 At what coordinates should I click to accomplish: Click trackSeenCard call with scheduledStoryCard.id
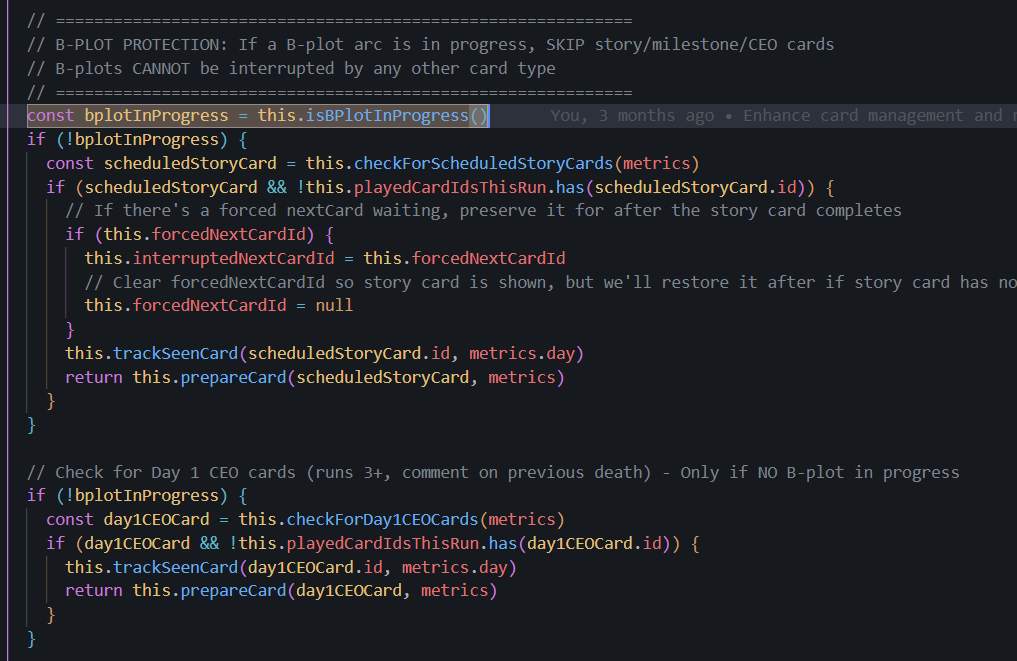coord(324,354)
